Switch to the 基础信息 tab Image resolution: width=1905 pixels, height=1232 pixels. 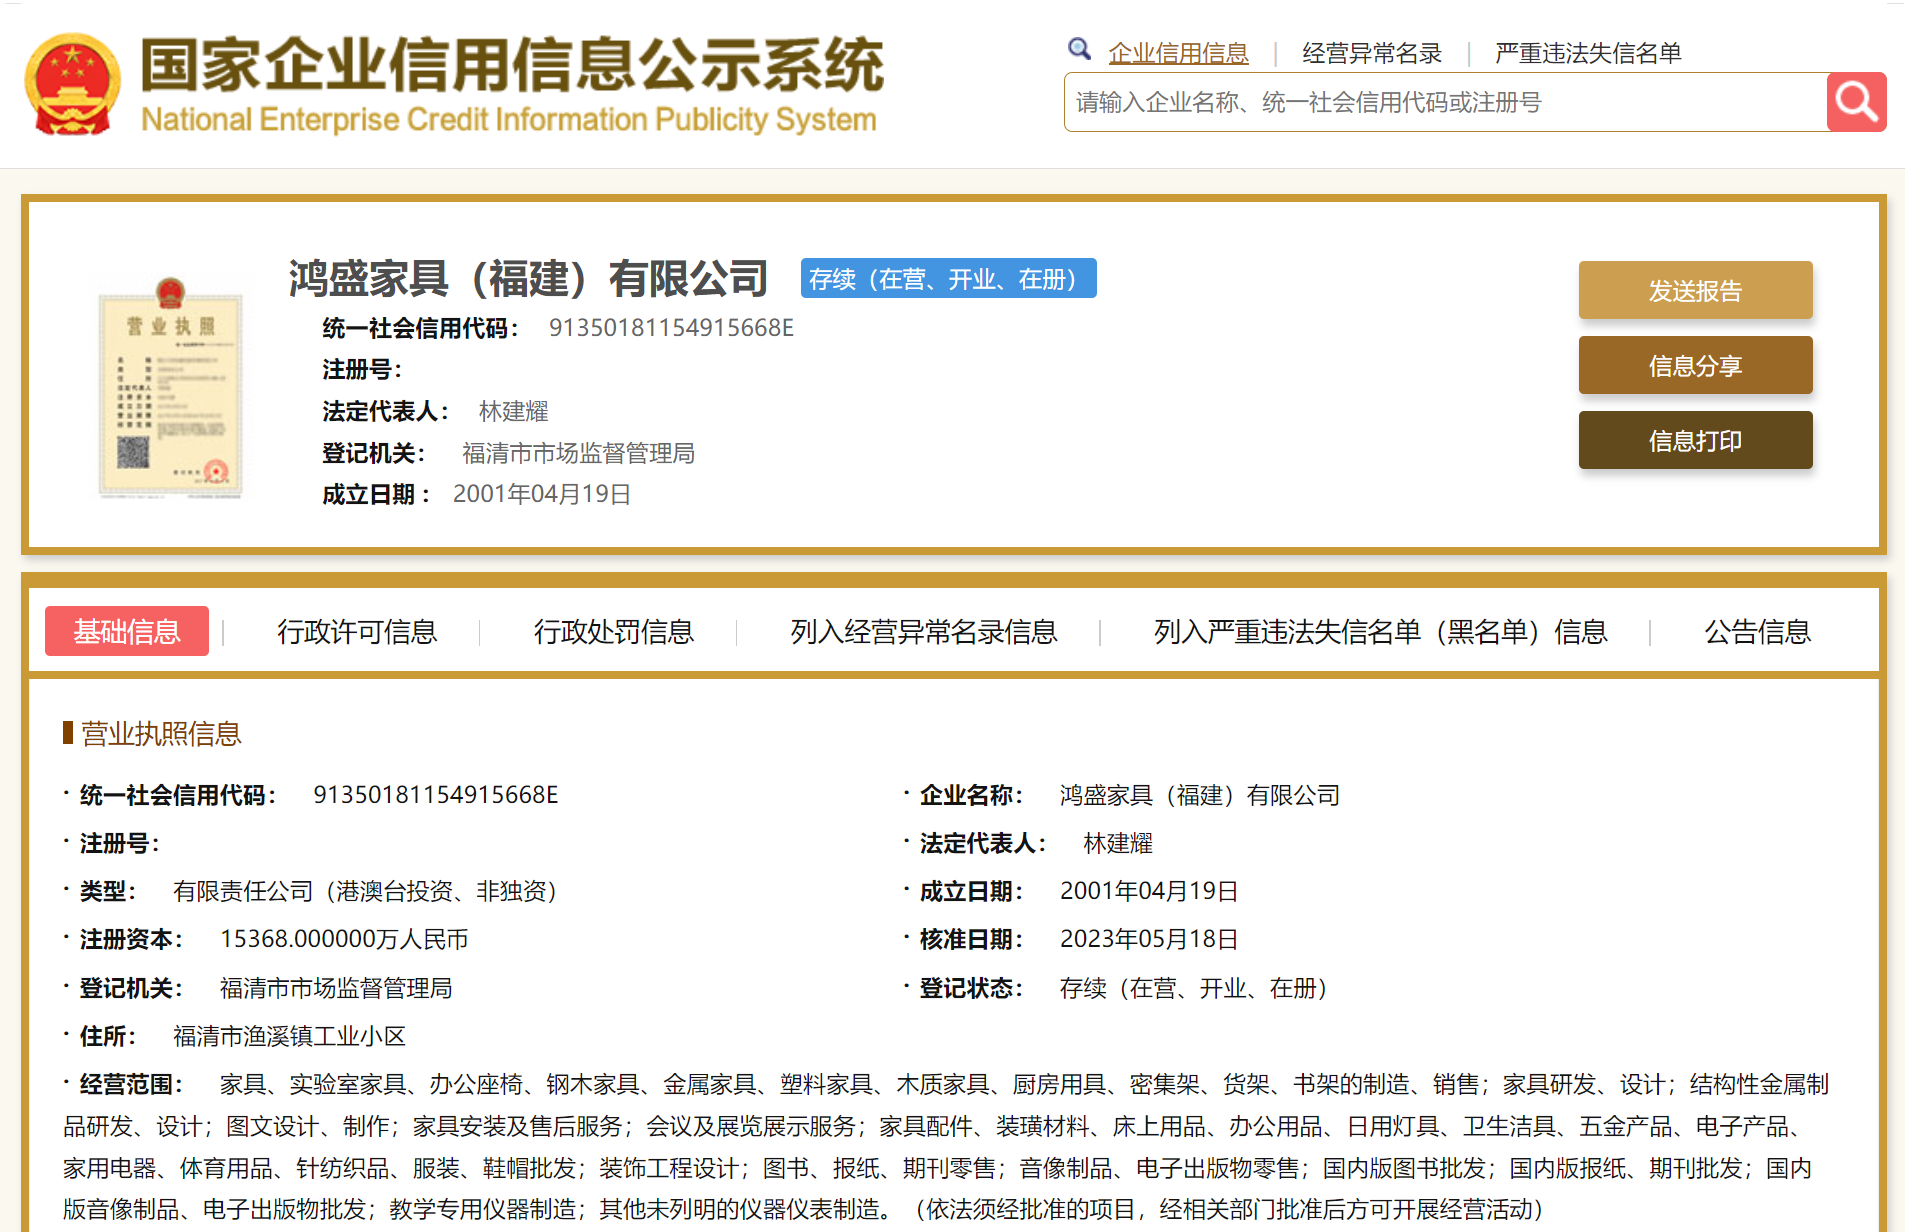(x=127, y=631)
